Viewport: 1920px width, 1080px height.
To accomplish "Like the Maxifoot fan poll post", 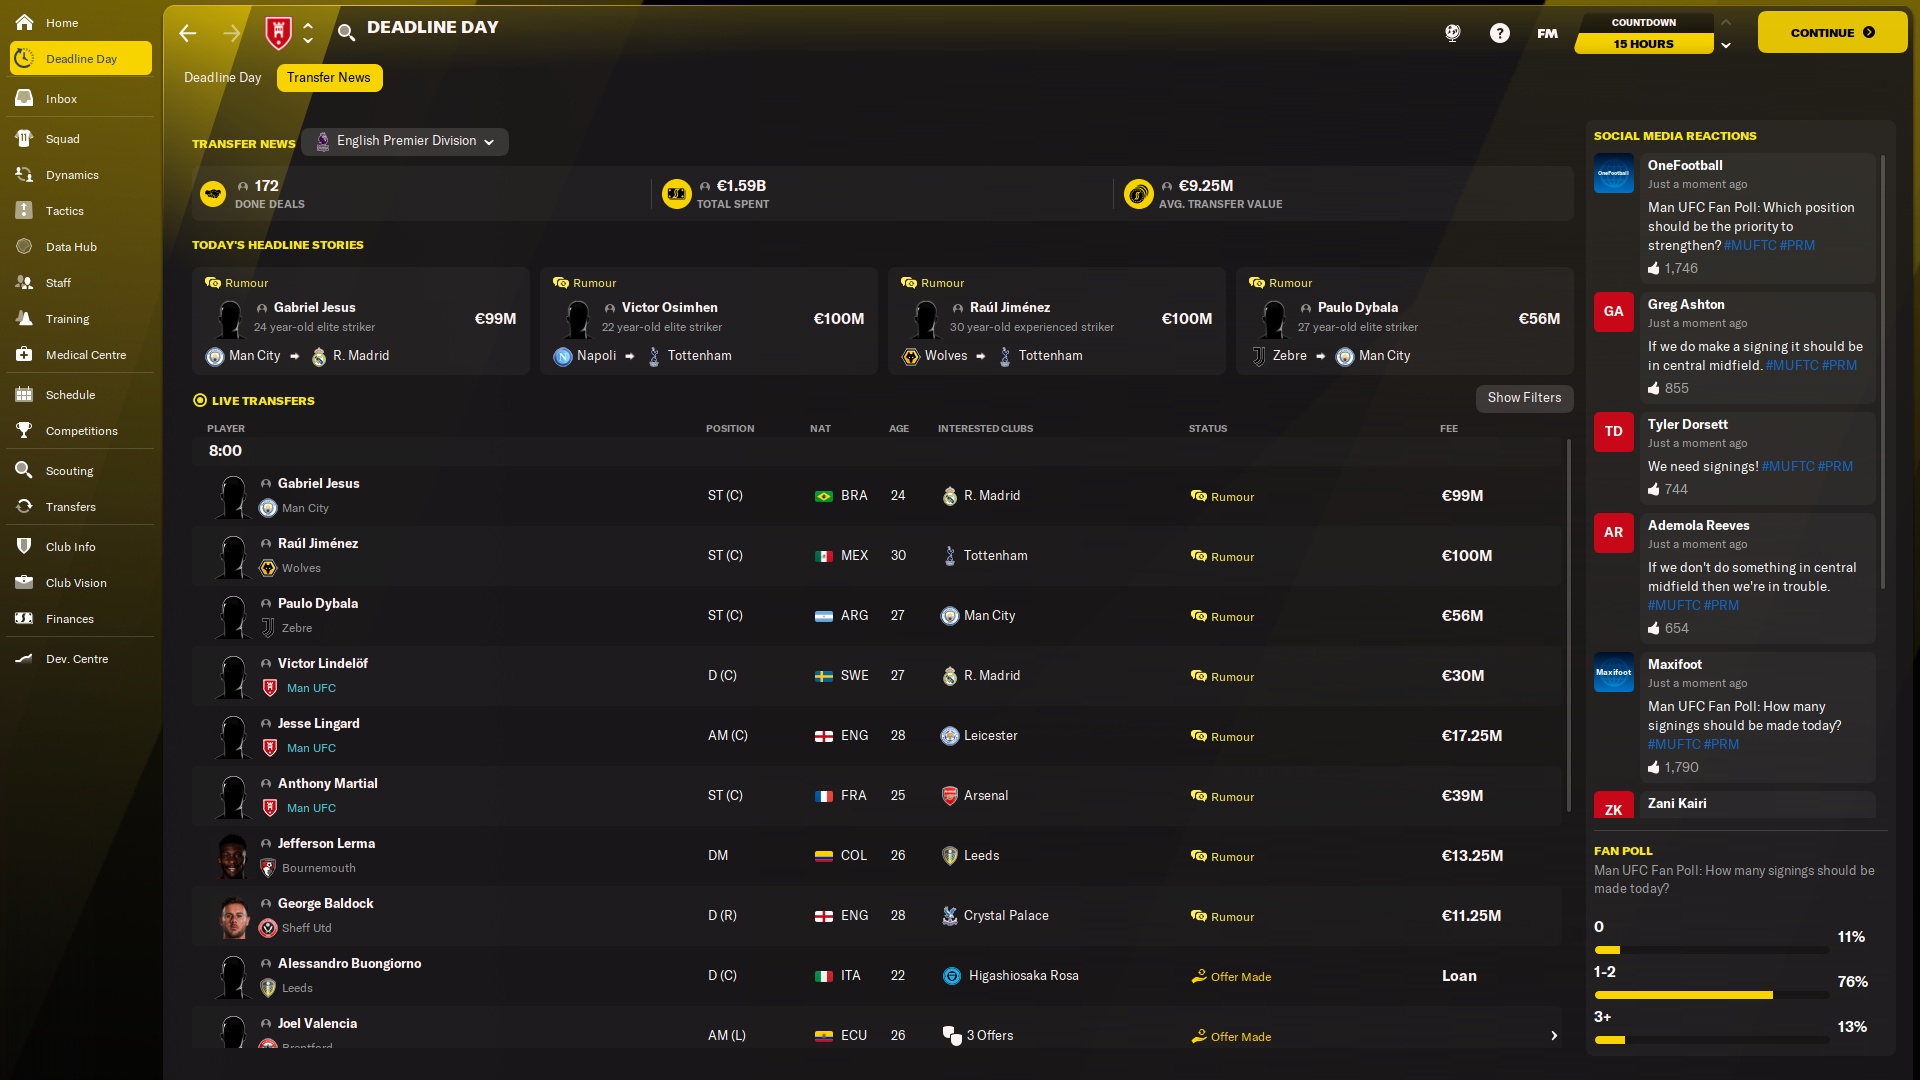I will [1654, 768].
